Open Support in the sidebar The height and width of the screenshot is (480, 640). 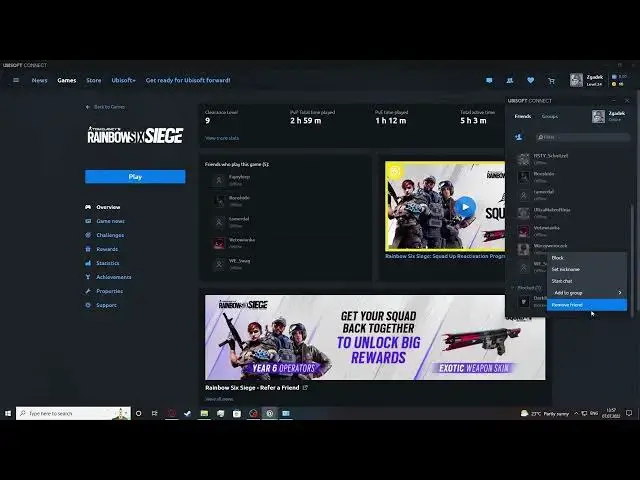click(x=106, y=305)
